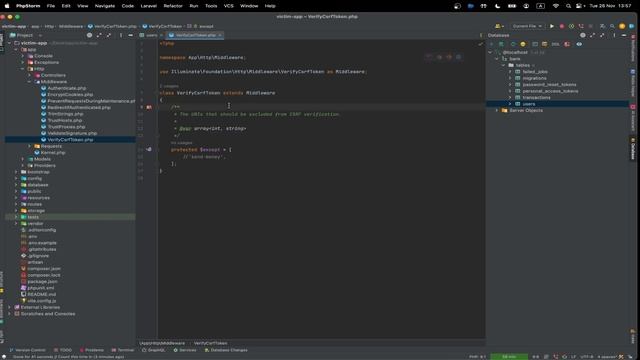Viewport: 640px width, 360px height.
Task: Open the Problems tool window
Action: [x=92, y=350]
